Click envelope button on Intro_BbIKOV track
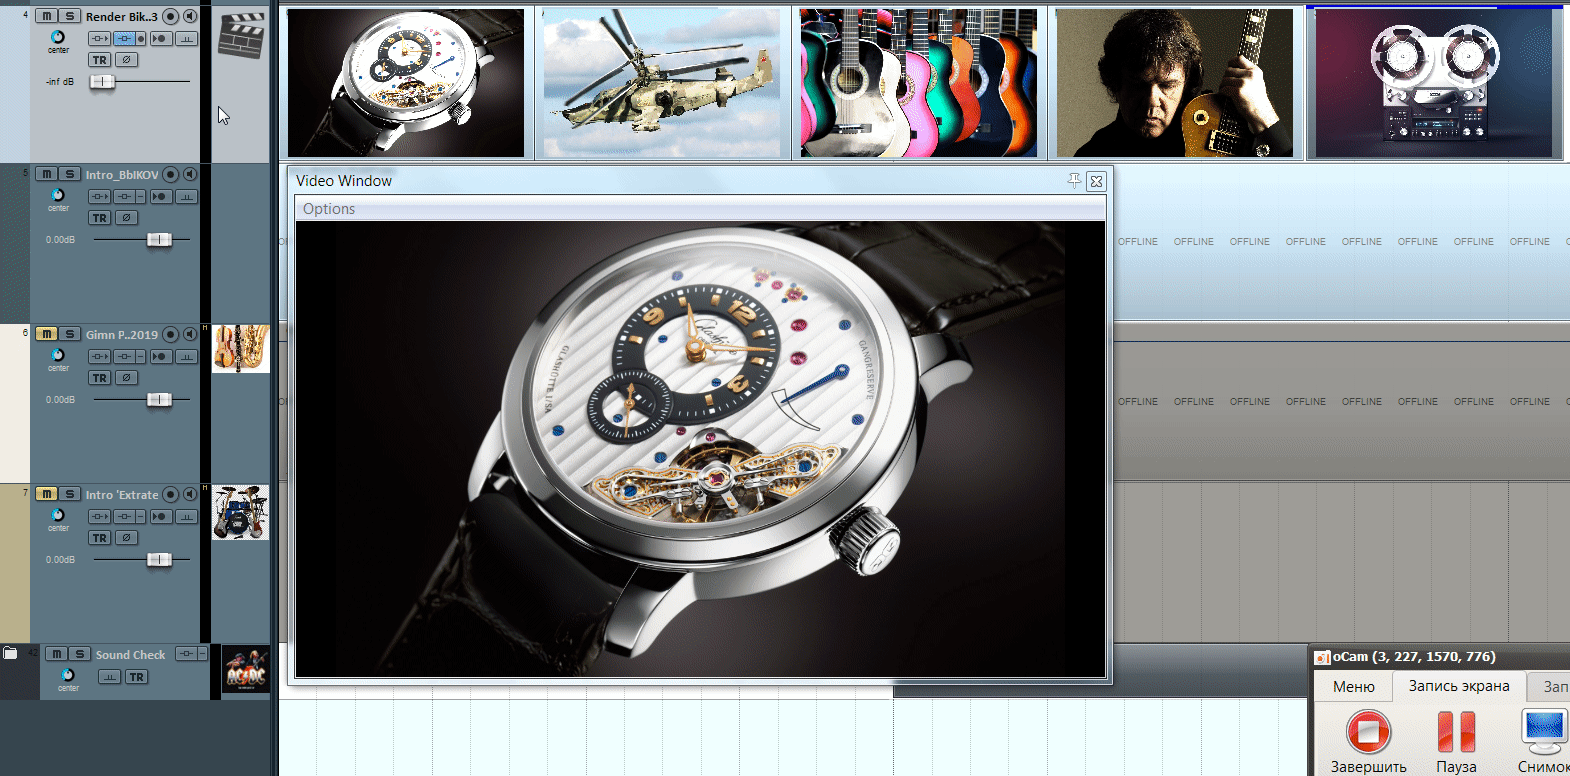The width and height of the screenshot is (1570, 776). pyautogui.click(x=187, y=197)
